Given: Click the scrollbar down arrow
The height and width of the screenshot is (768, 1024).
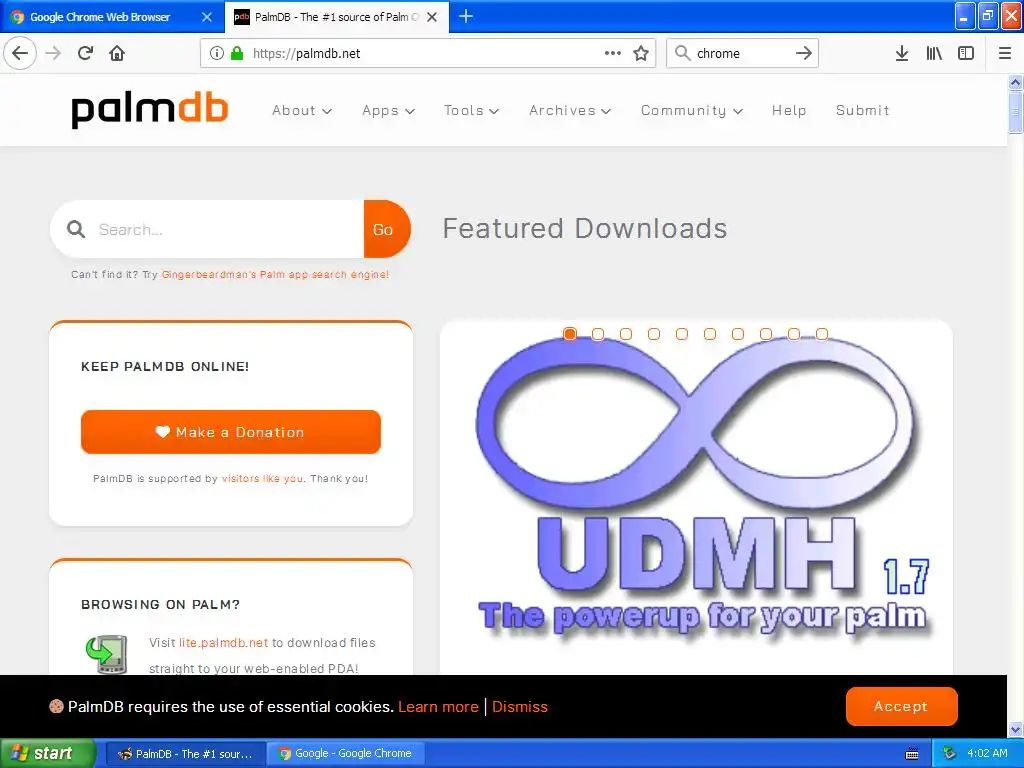Looking at the screenshot, I should (x=1015, y=729).
